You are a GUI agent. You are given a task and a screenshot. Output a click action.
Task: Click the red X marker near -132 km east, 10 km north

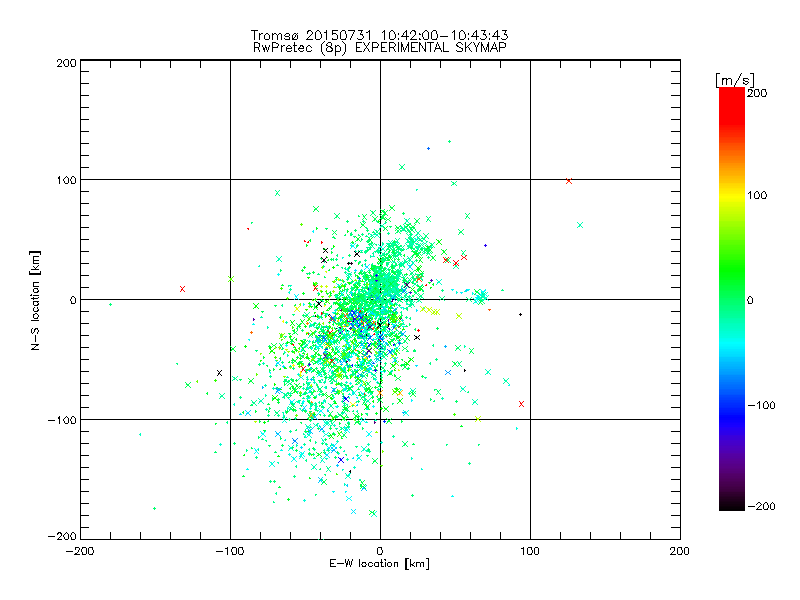(x=182, y=289)
